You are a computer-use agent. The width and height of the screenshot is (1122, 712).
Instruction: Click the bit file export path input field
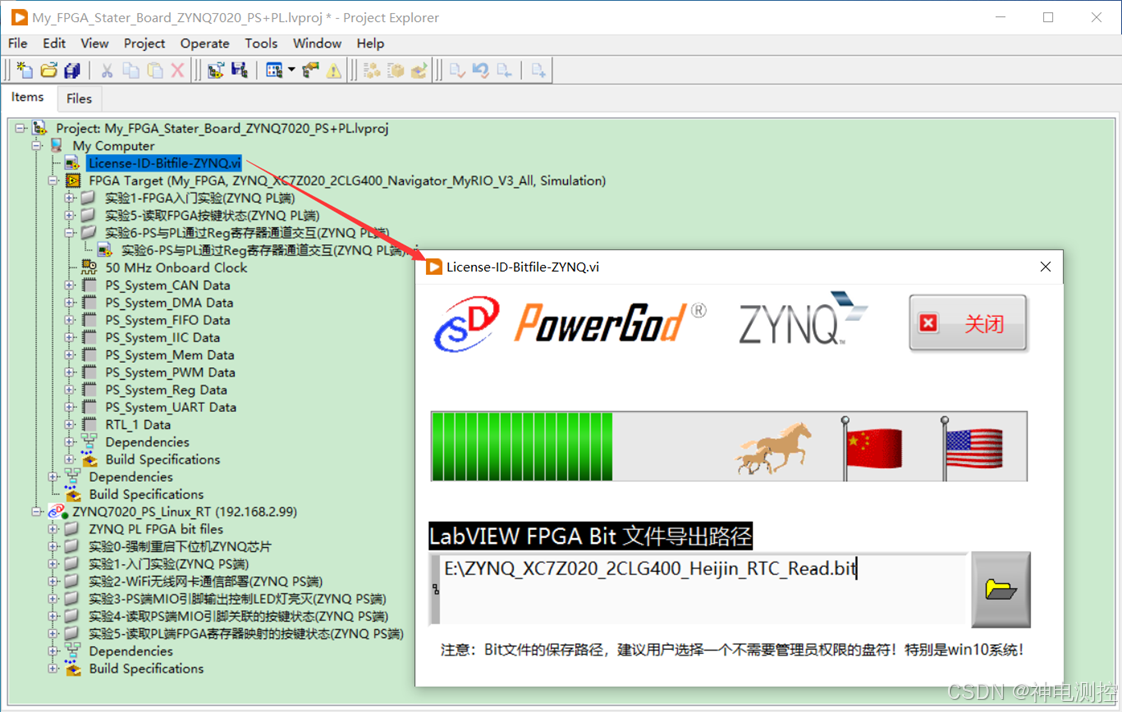[x=703, y=590]
